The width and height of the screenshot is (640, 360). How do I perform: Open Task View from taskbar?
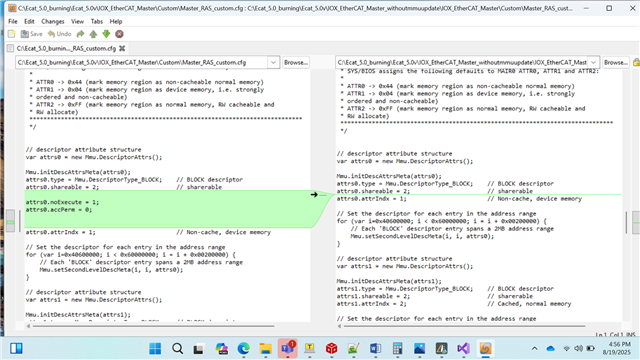[199, 349]
